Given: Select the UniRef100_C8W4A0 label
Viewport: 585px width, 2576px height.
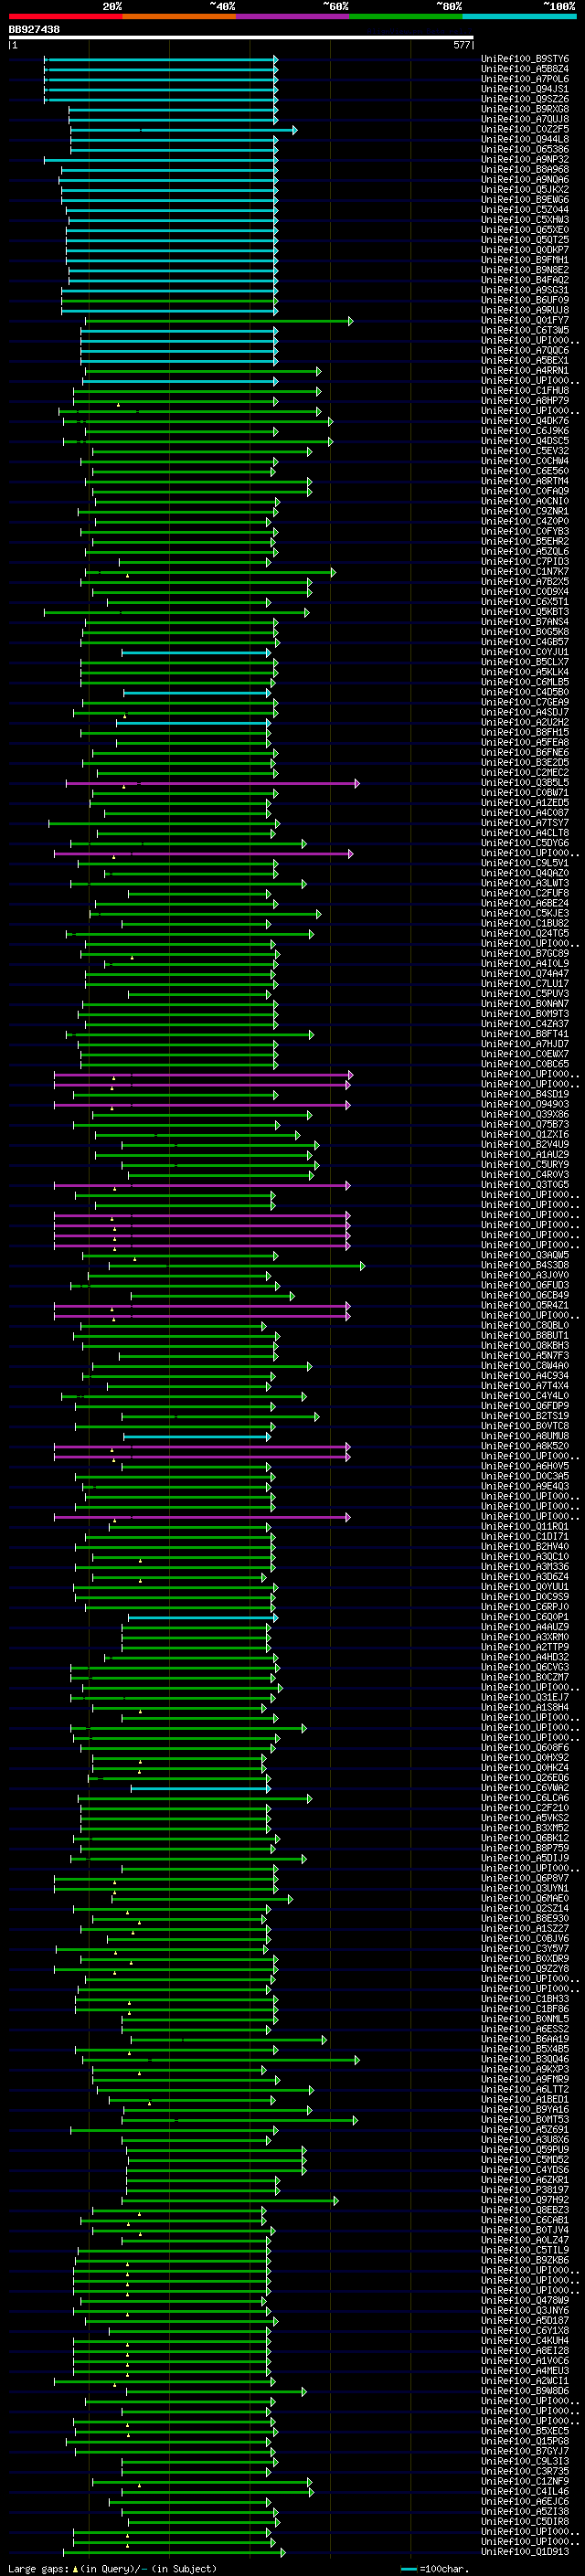Looking at the screenshot, I should pyautogui.click(x=524, y=1365).
